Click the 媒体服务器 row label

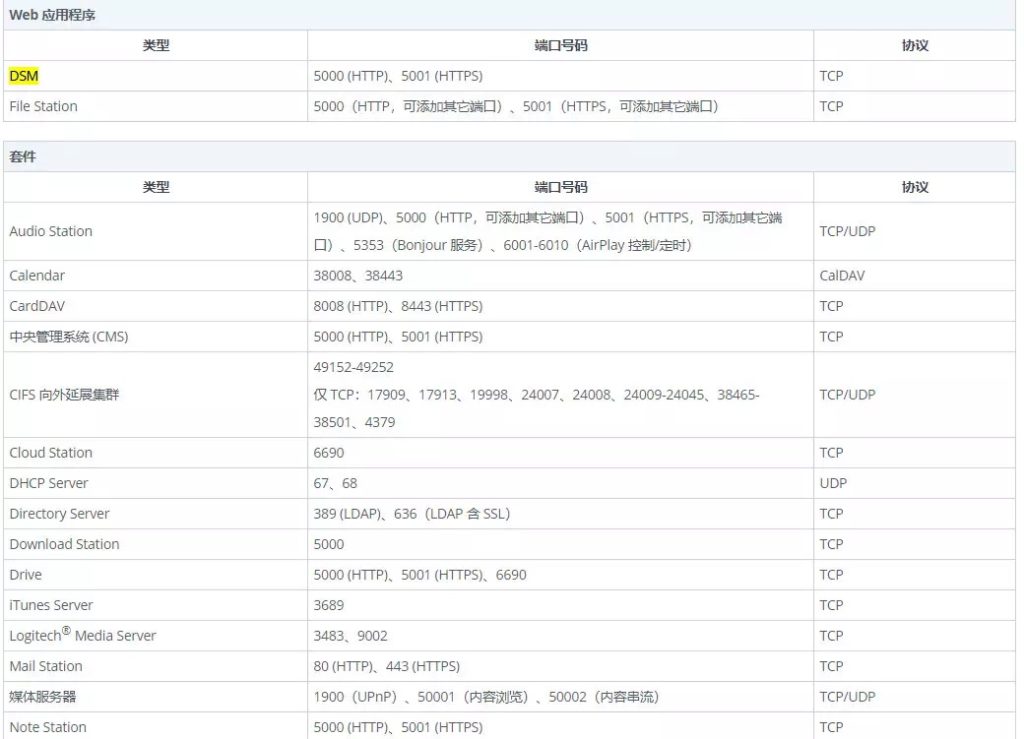pyautogui.click(x=43, y=697)
